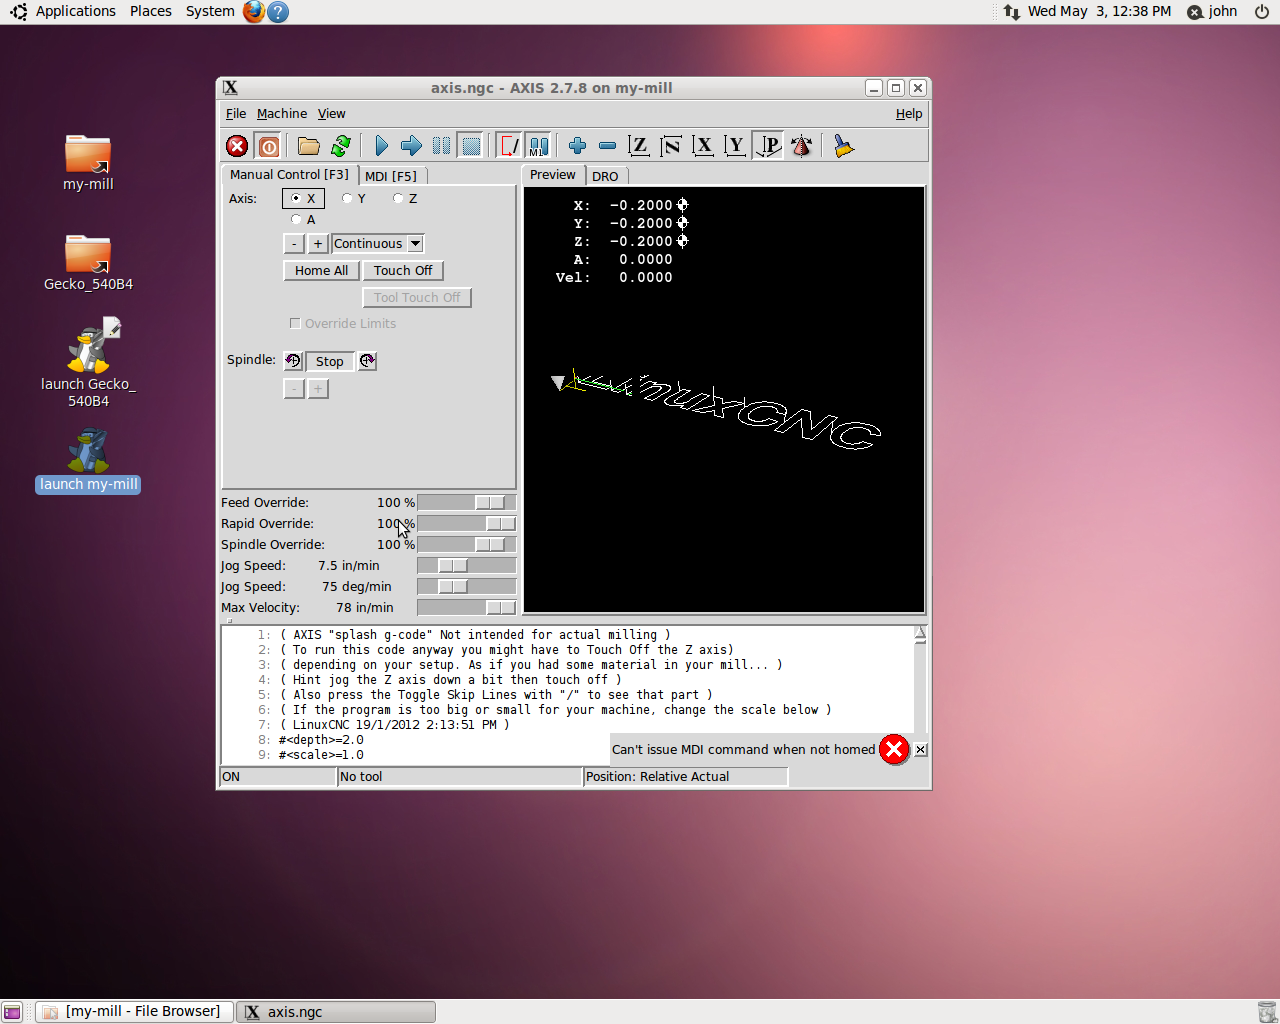
Task: Open a G-code file with folder icon
Action: click(308, 146)
